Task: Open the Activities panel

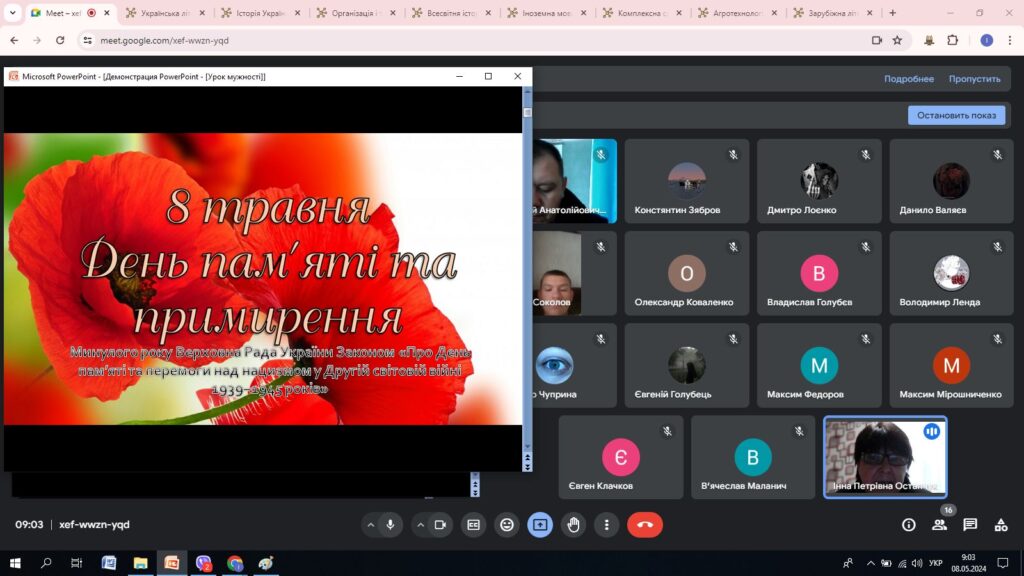Action: click(1001, 524)
